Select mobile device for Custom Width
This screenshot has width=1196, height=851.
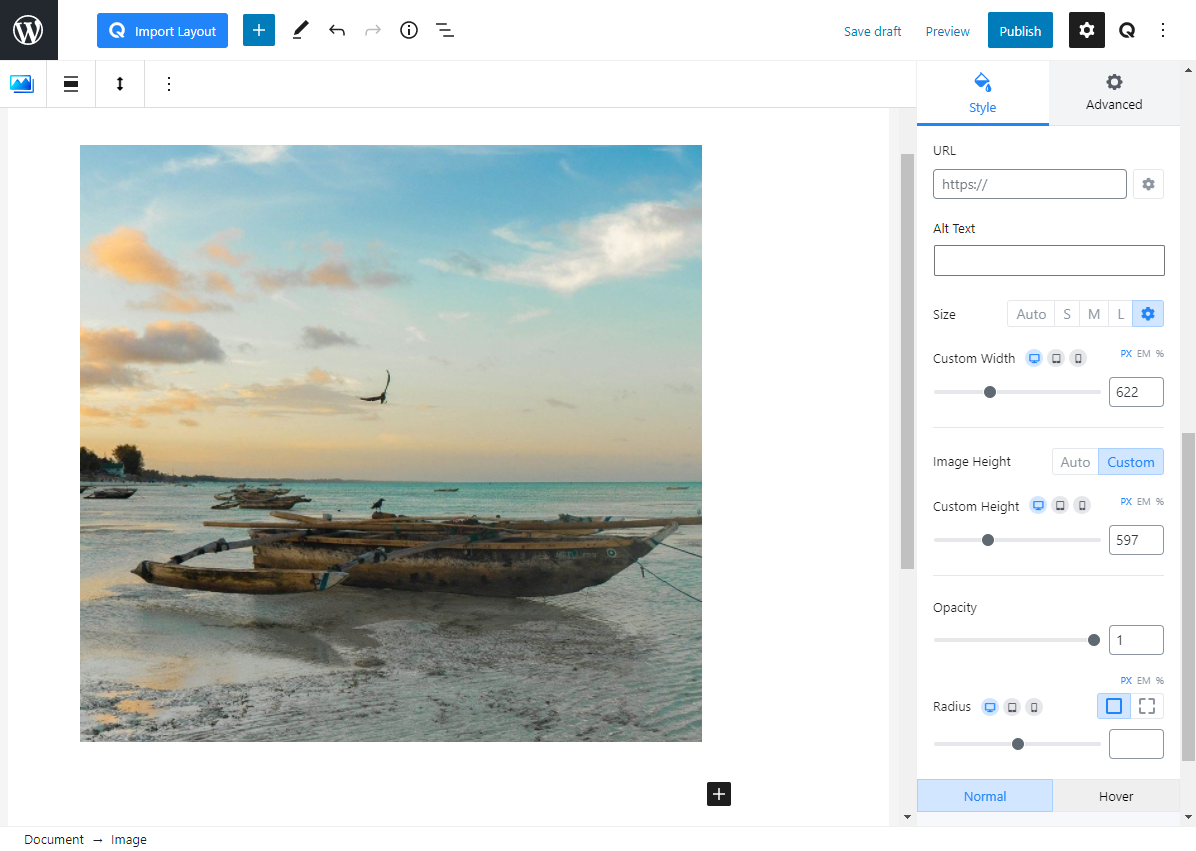click(1078, 358)
